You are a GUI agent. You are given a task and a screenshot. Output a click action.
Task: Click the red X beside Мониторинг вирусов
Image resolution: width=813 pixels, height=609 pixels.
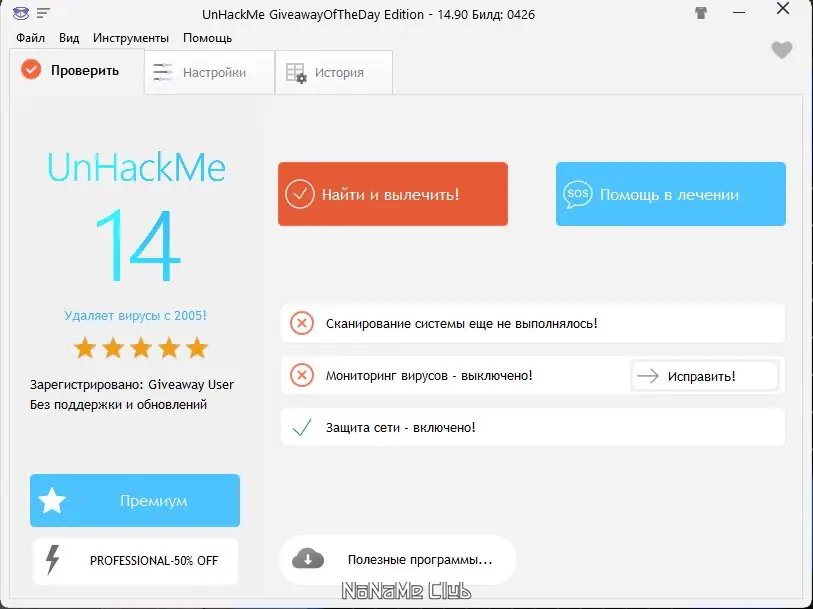[302, 375]
